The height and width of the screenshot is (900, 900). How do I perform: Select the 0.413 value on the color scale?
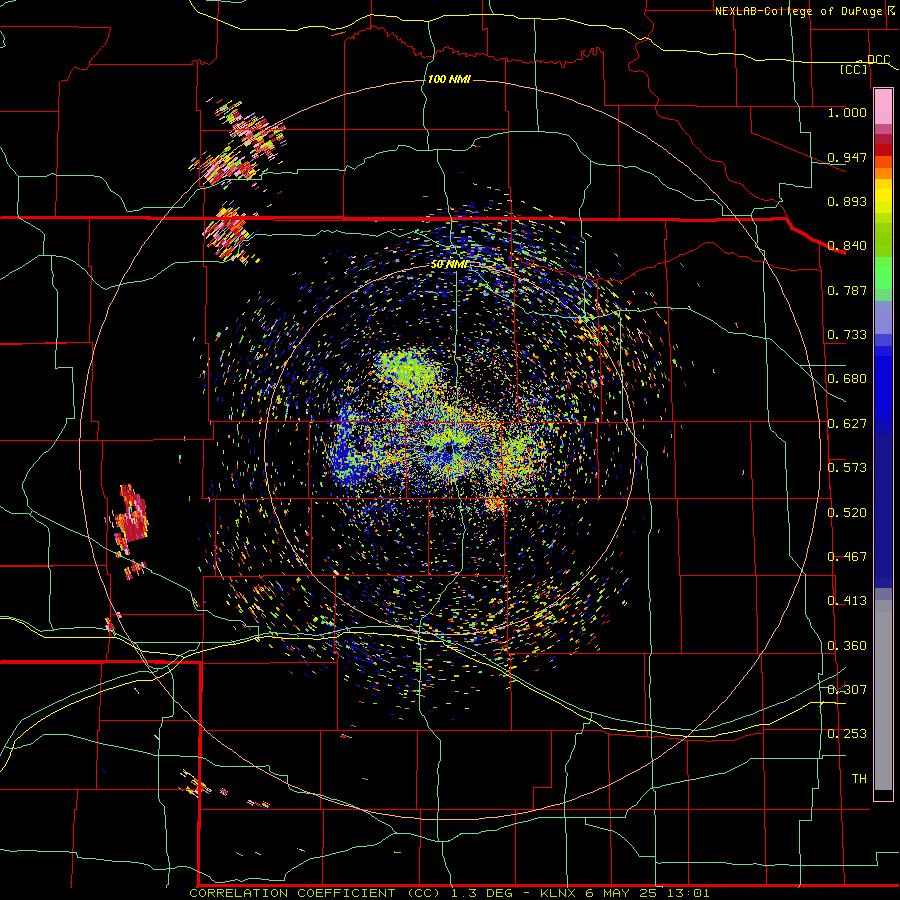pyautogui.click(x=847, y=600)
